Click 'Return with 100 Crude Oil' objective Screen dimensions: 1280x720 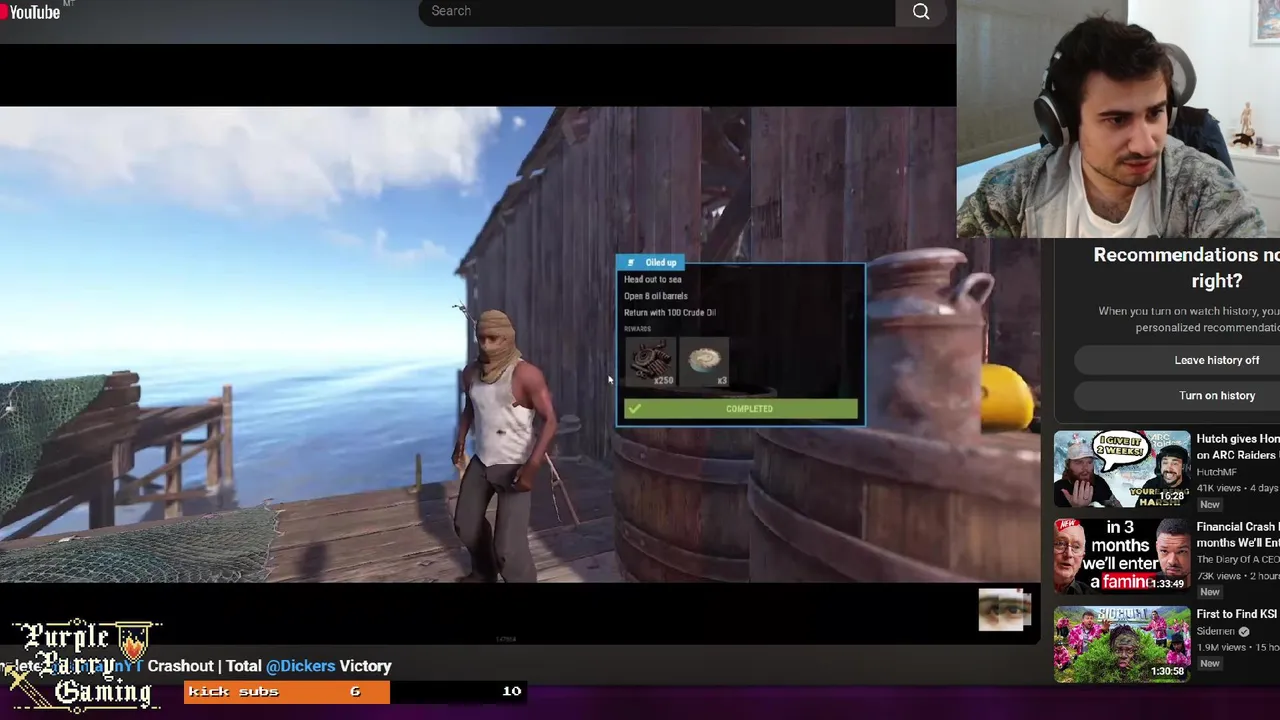(669, 312)
